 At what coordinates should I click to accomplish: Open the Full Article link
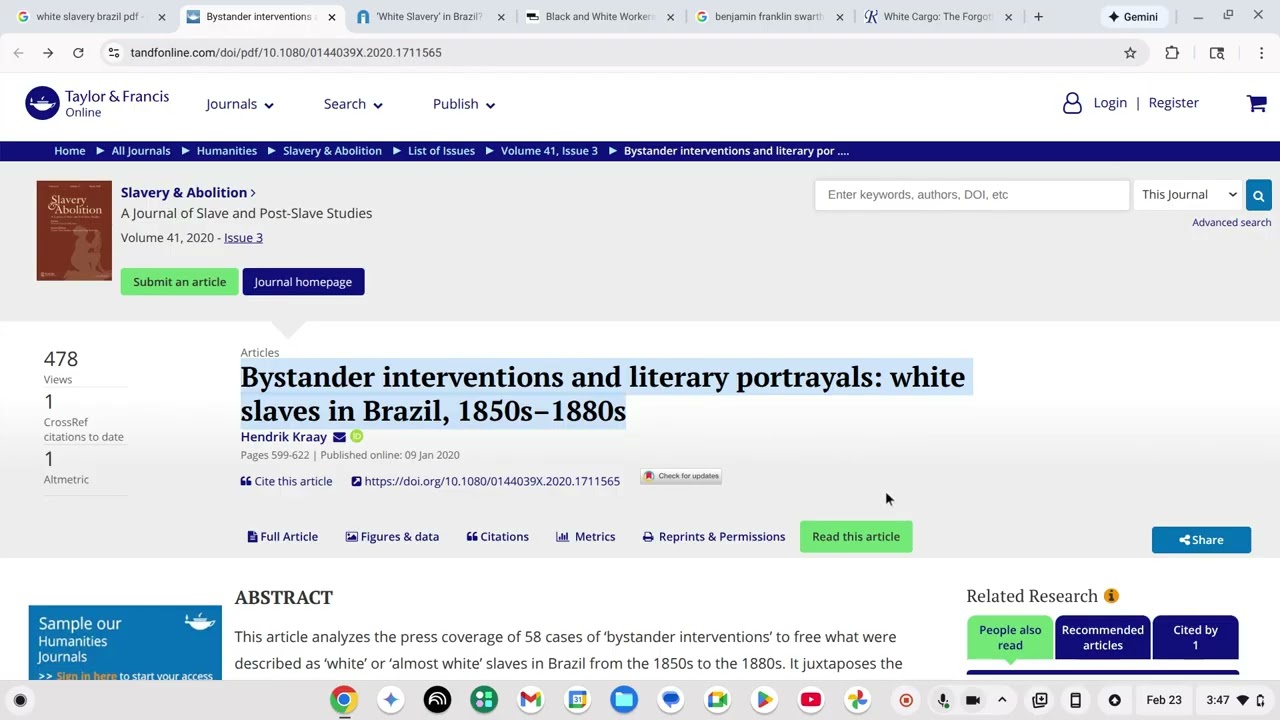coord(282,537)
